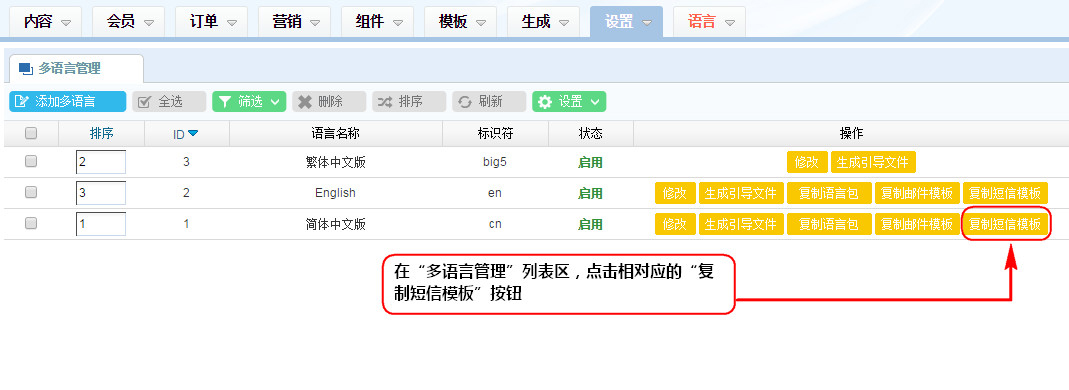
Task: Click 复制邮件模板 for 简体中文版 row
Action: 917,224
